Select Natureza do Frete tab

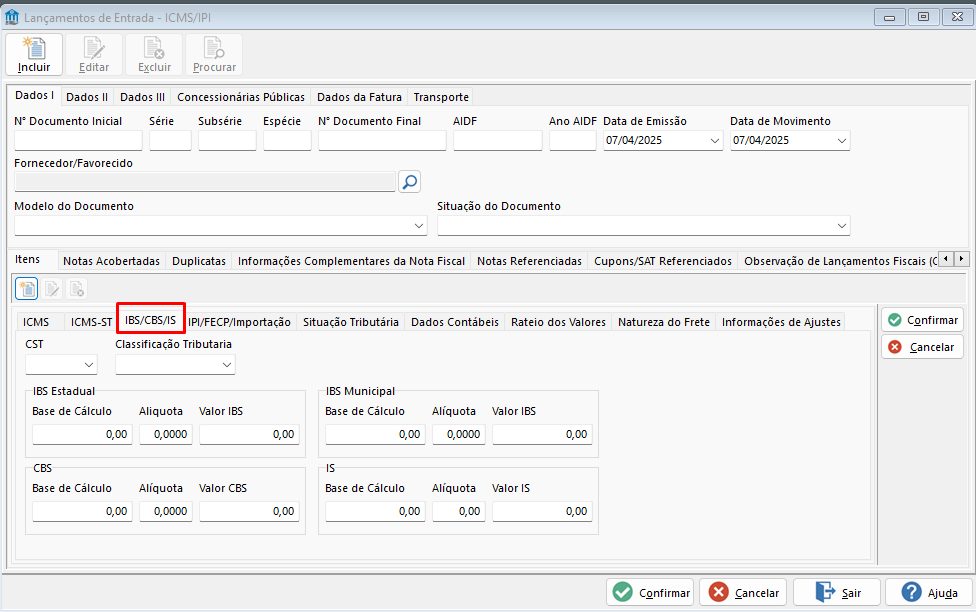(x=664, y=322)
